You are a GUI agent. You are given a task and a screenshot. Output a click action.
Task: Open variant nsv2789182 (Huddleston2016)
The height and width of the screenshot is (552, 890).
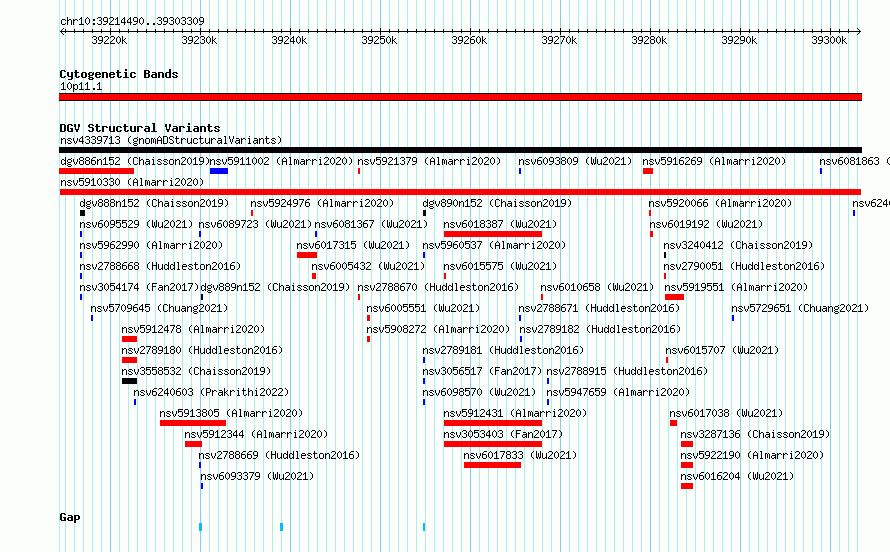tap(601, 329)
